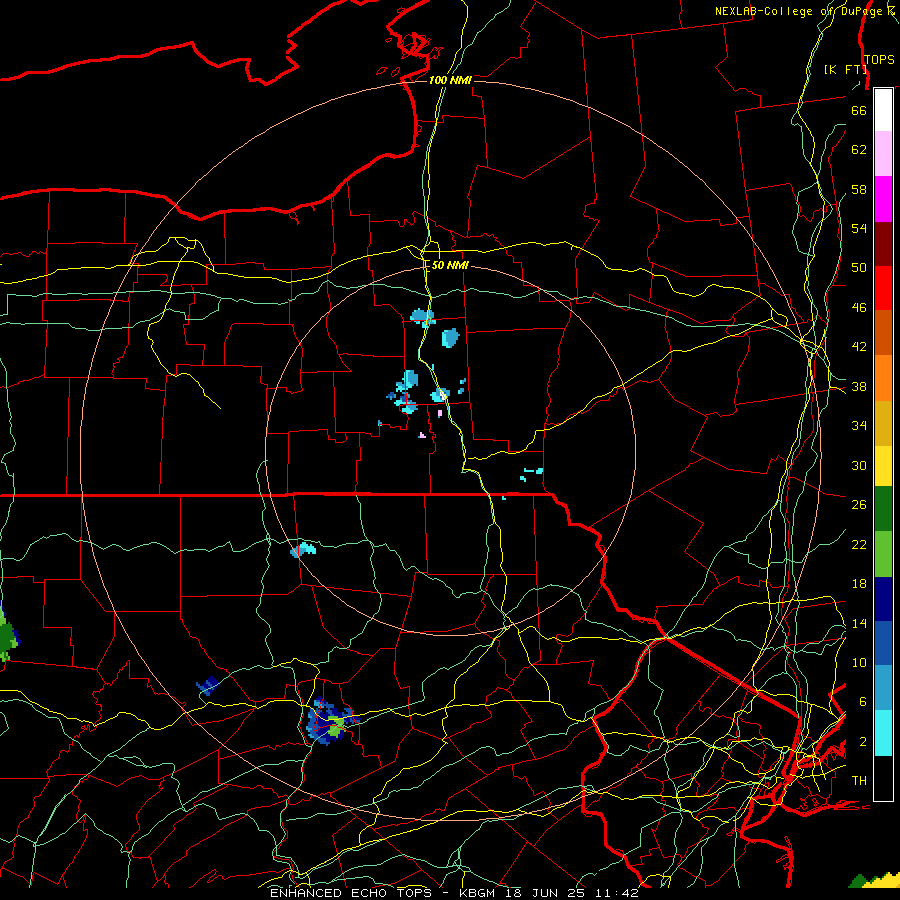Click the 50 legend value
This screenshot has width=900, height=900.
pos(859,268)
